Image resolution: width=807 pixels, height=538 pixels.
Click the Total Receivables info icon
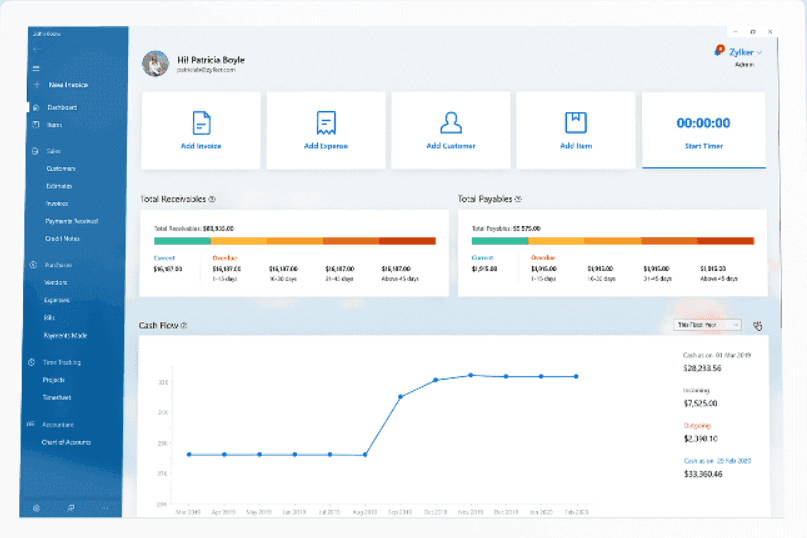click(212, 199)
